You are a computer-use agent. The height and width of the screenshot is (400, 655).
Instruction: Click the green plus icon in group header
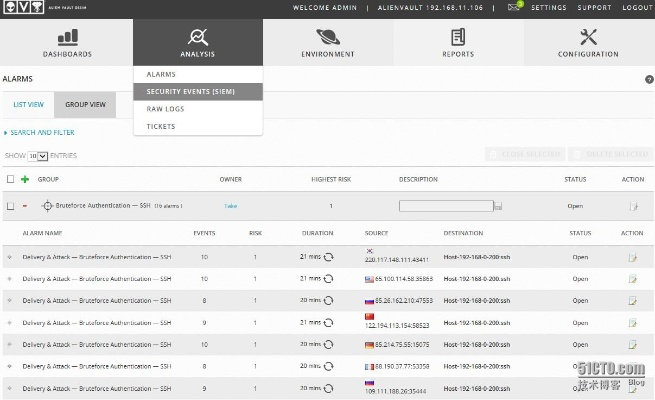click(25, 179)
